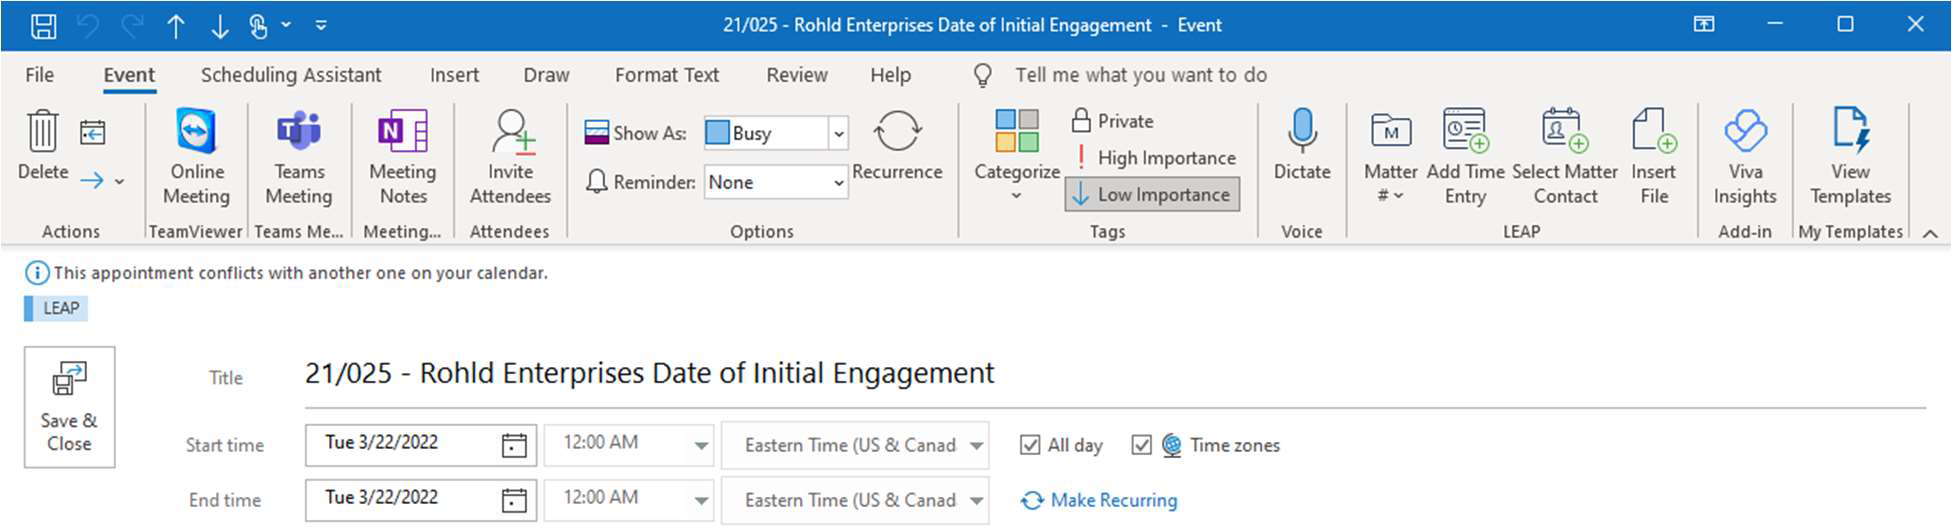This screenshot has width=1952, height=530.
Task: Click the Make Recurring link
Action: pos(1113,500)
